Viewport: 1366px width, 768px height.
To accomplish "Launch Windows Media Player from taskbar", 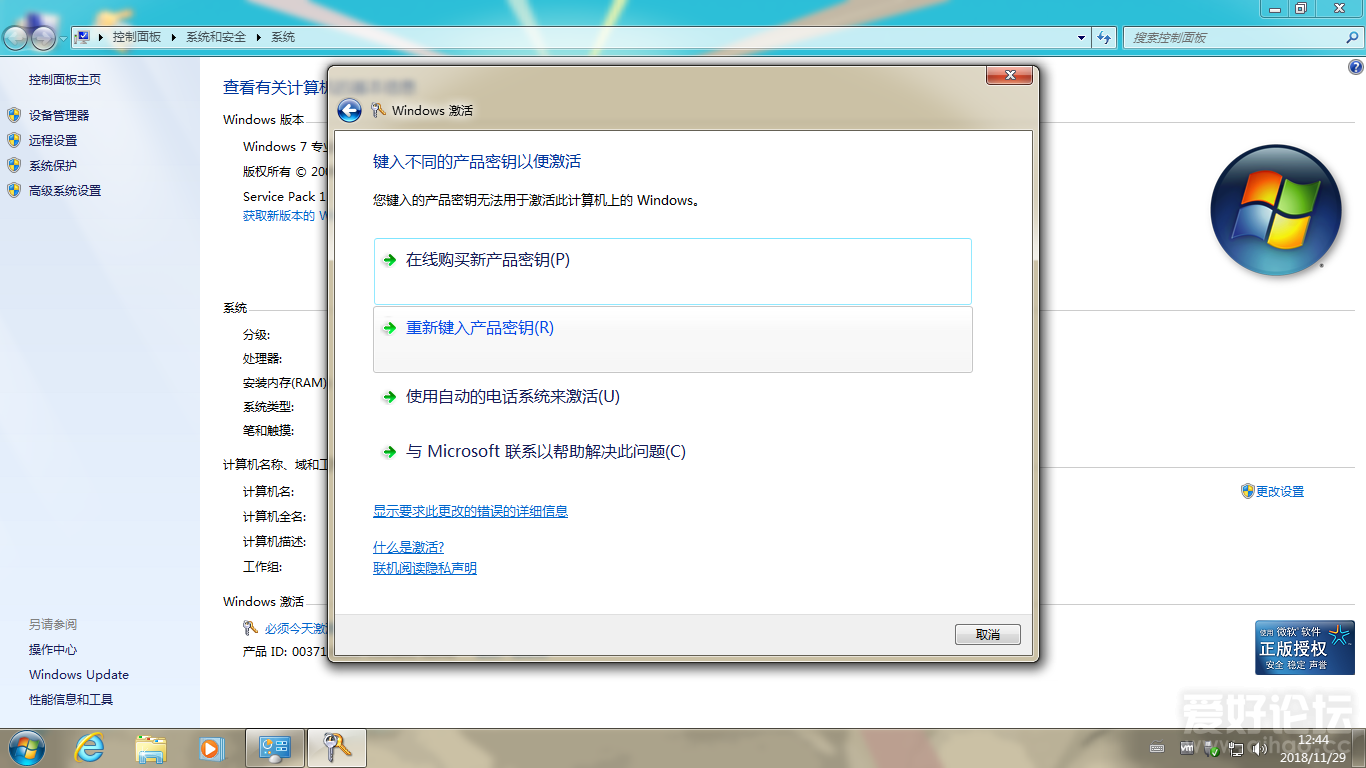I will pos(211,748).
